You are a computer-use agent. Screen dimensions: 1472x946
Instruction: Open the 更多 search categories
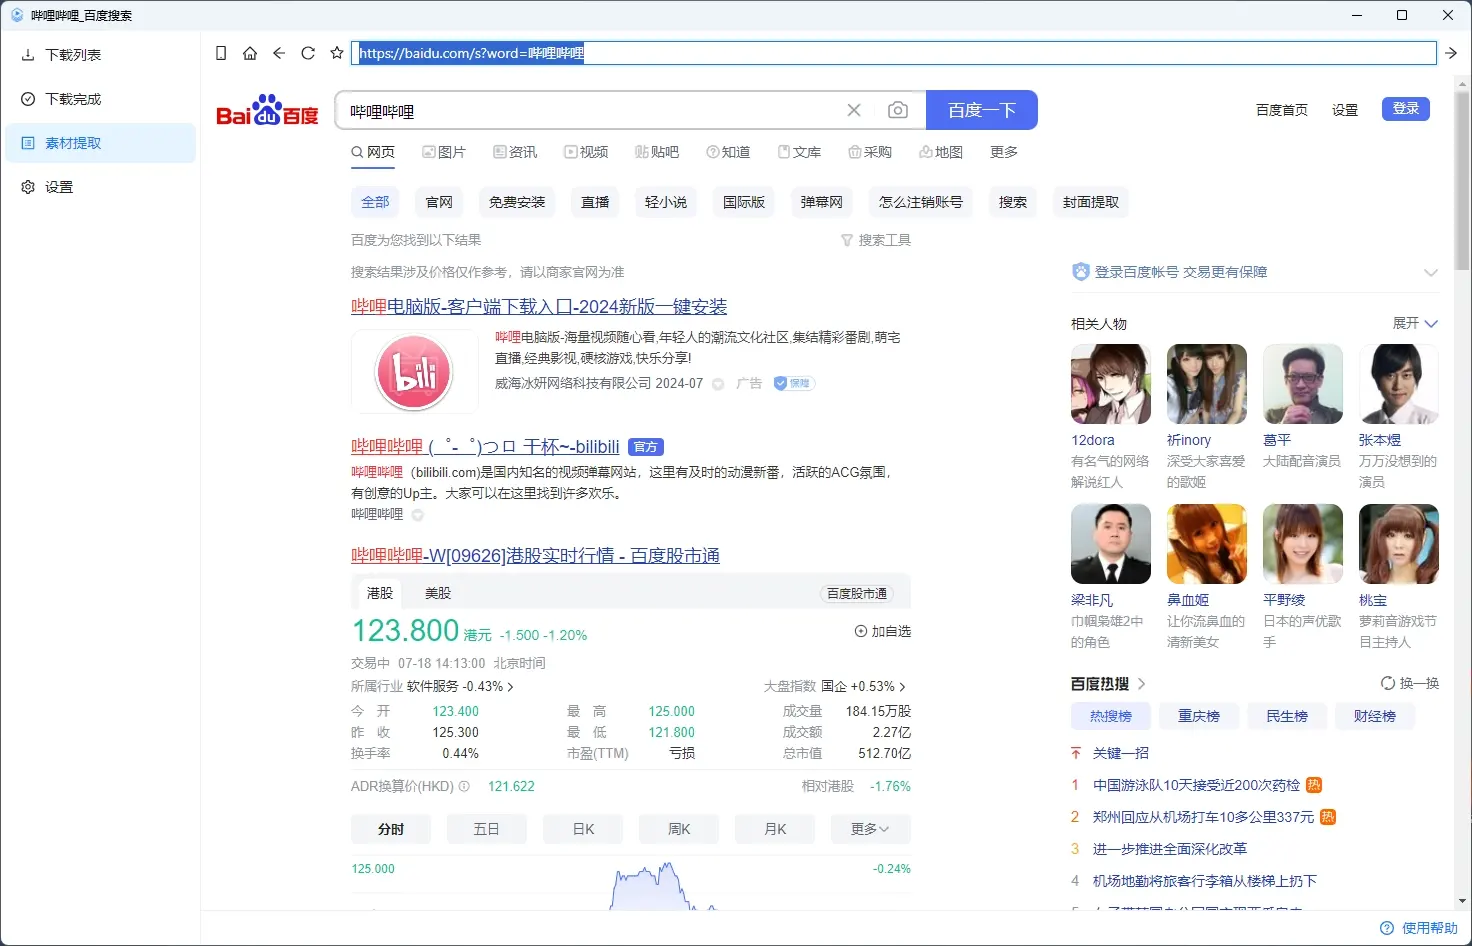tap(1004, 152)
